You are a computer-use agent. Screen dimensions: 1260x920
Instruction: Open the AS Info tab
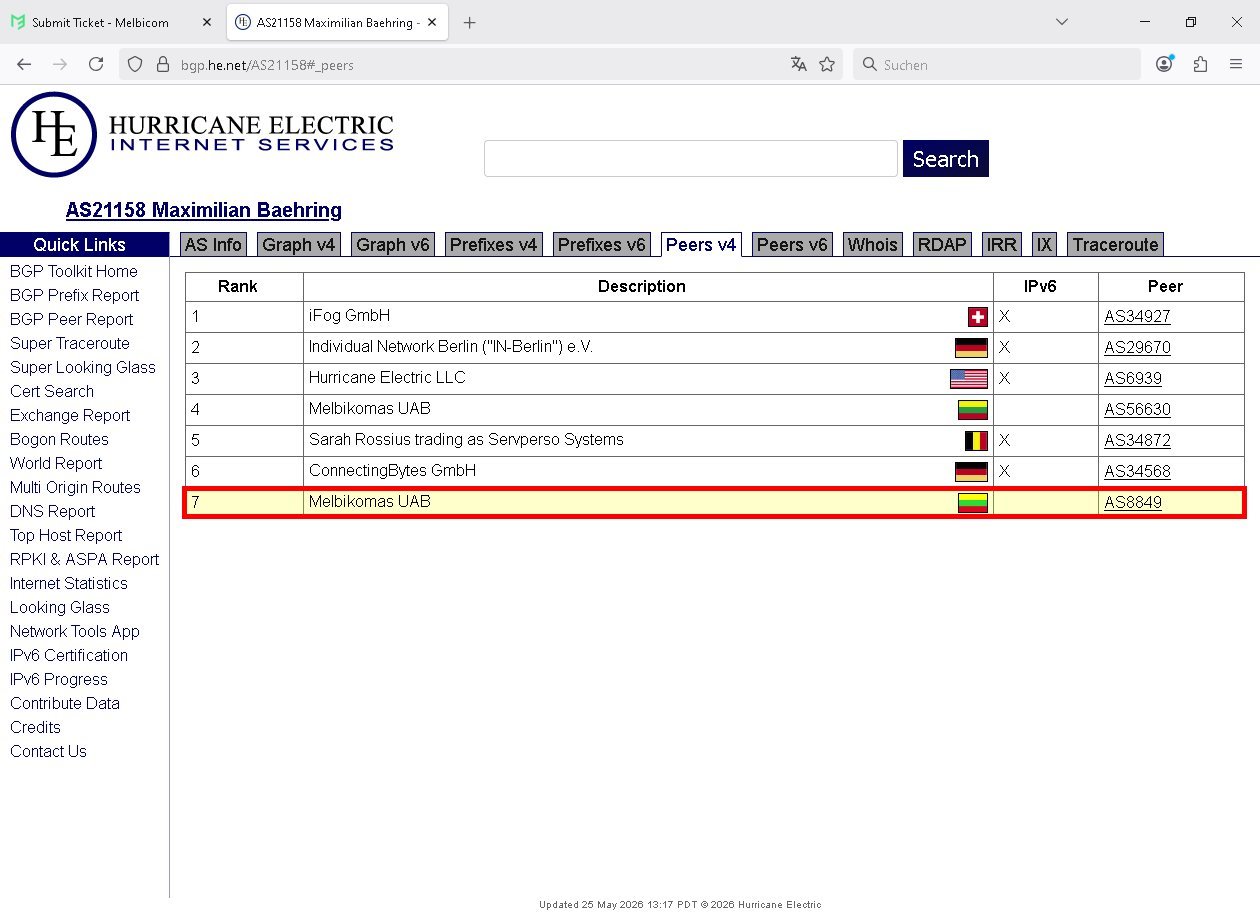point(213,245)
